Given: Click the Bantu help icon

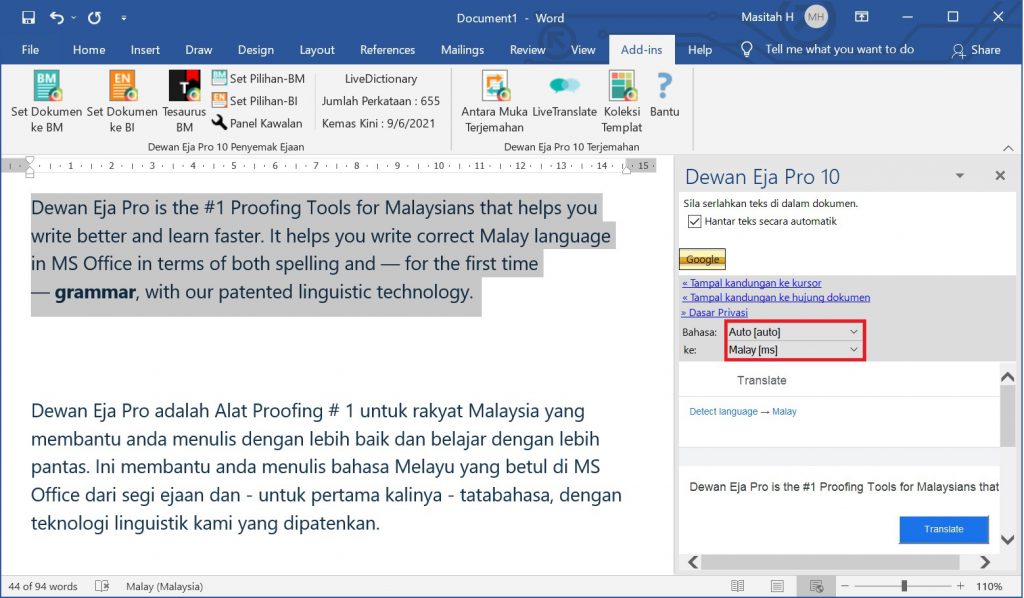Looking at the screenshot, I should tap(664, 86).
